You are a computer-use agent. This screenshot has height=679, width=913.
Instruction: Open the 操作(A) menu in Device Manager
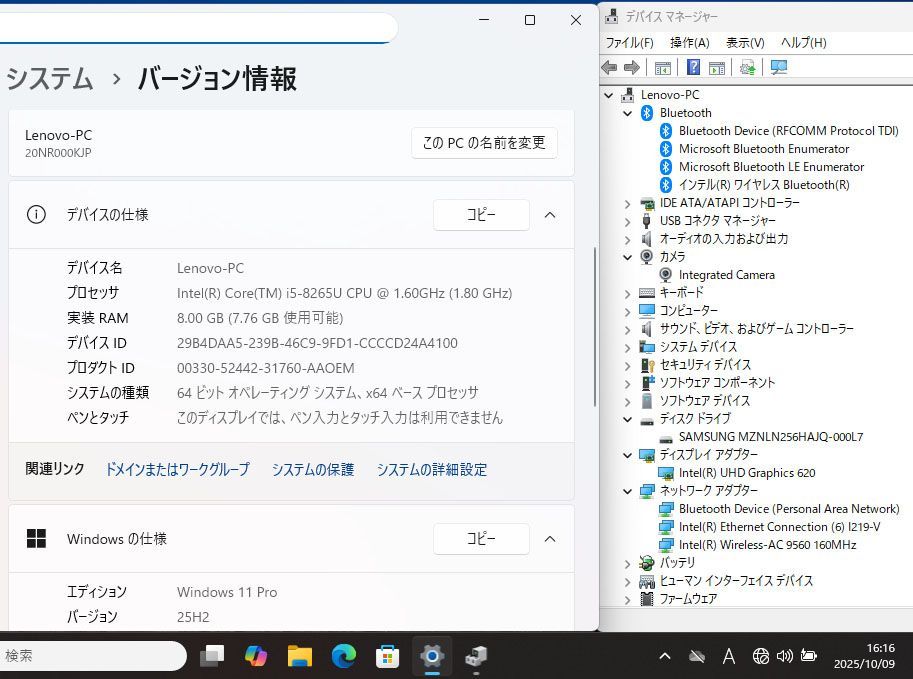[688, 43]
